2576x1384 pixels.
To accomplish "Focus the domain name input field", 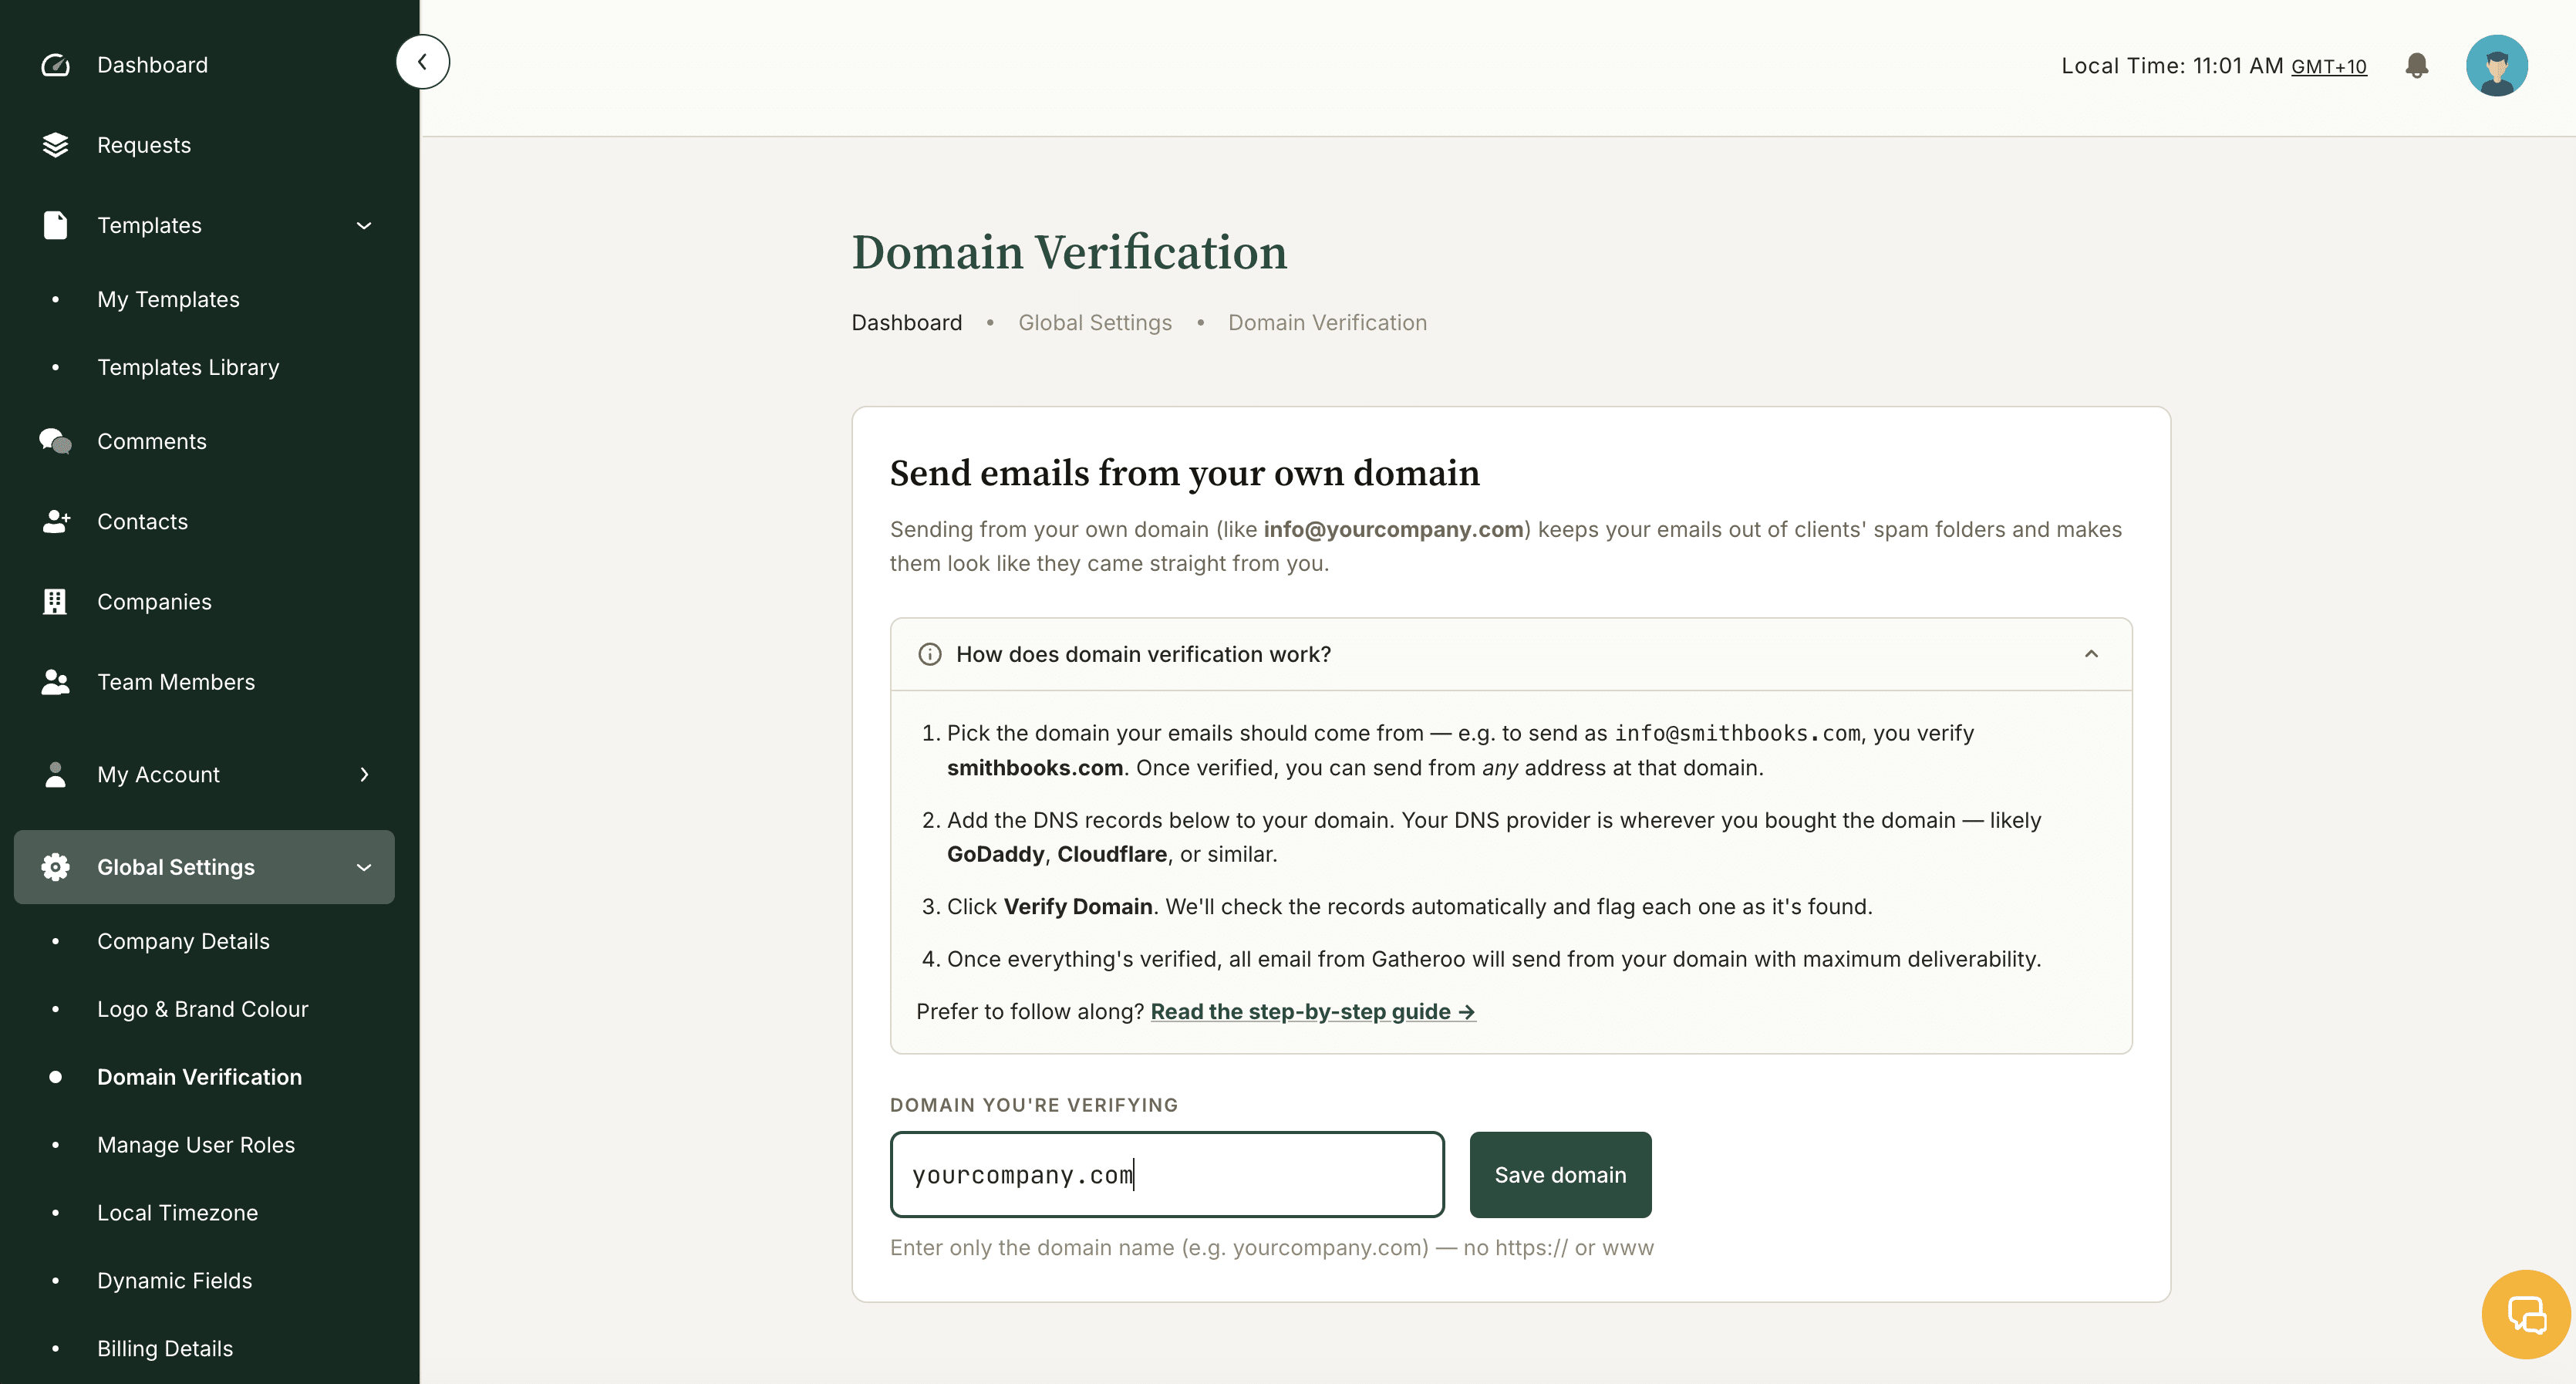I will 1167,1175.
